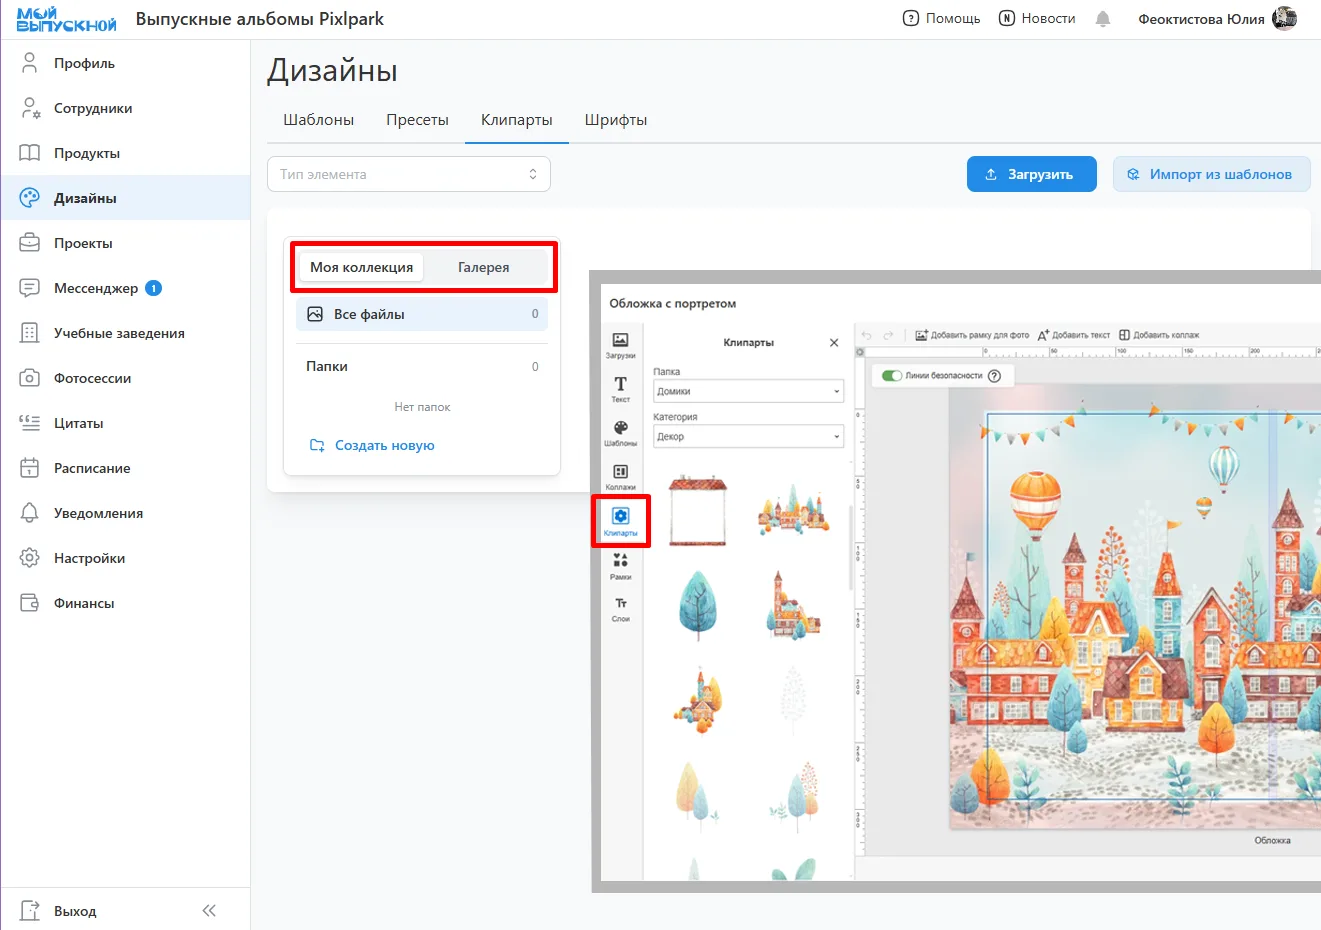Click the Мой выпускной logo
The image size is (1321, 930).
tap(66, 19)
